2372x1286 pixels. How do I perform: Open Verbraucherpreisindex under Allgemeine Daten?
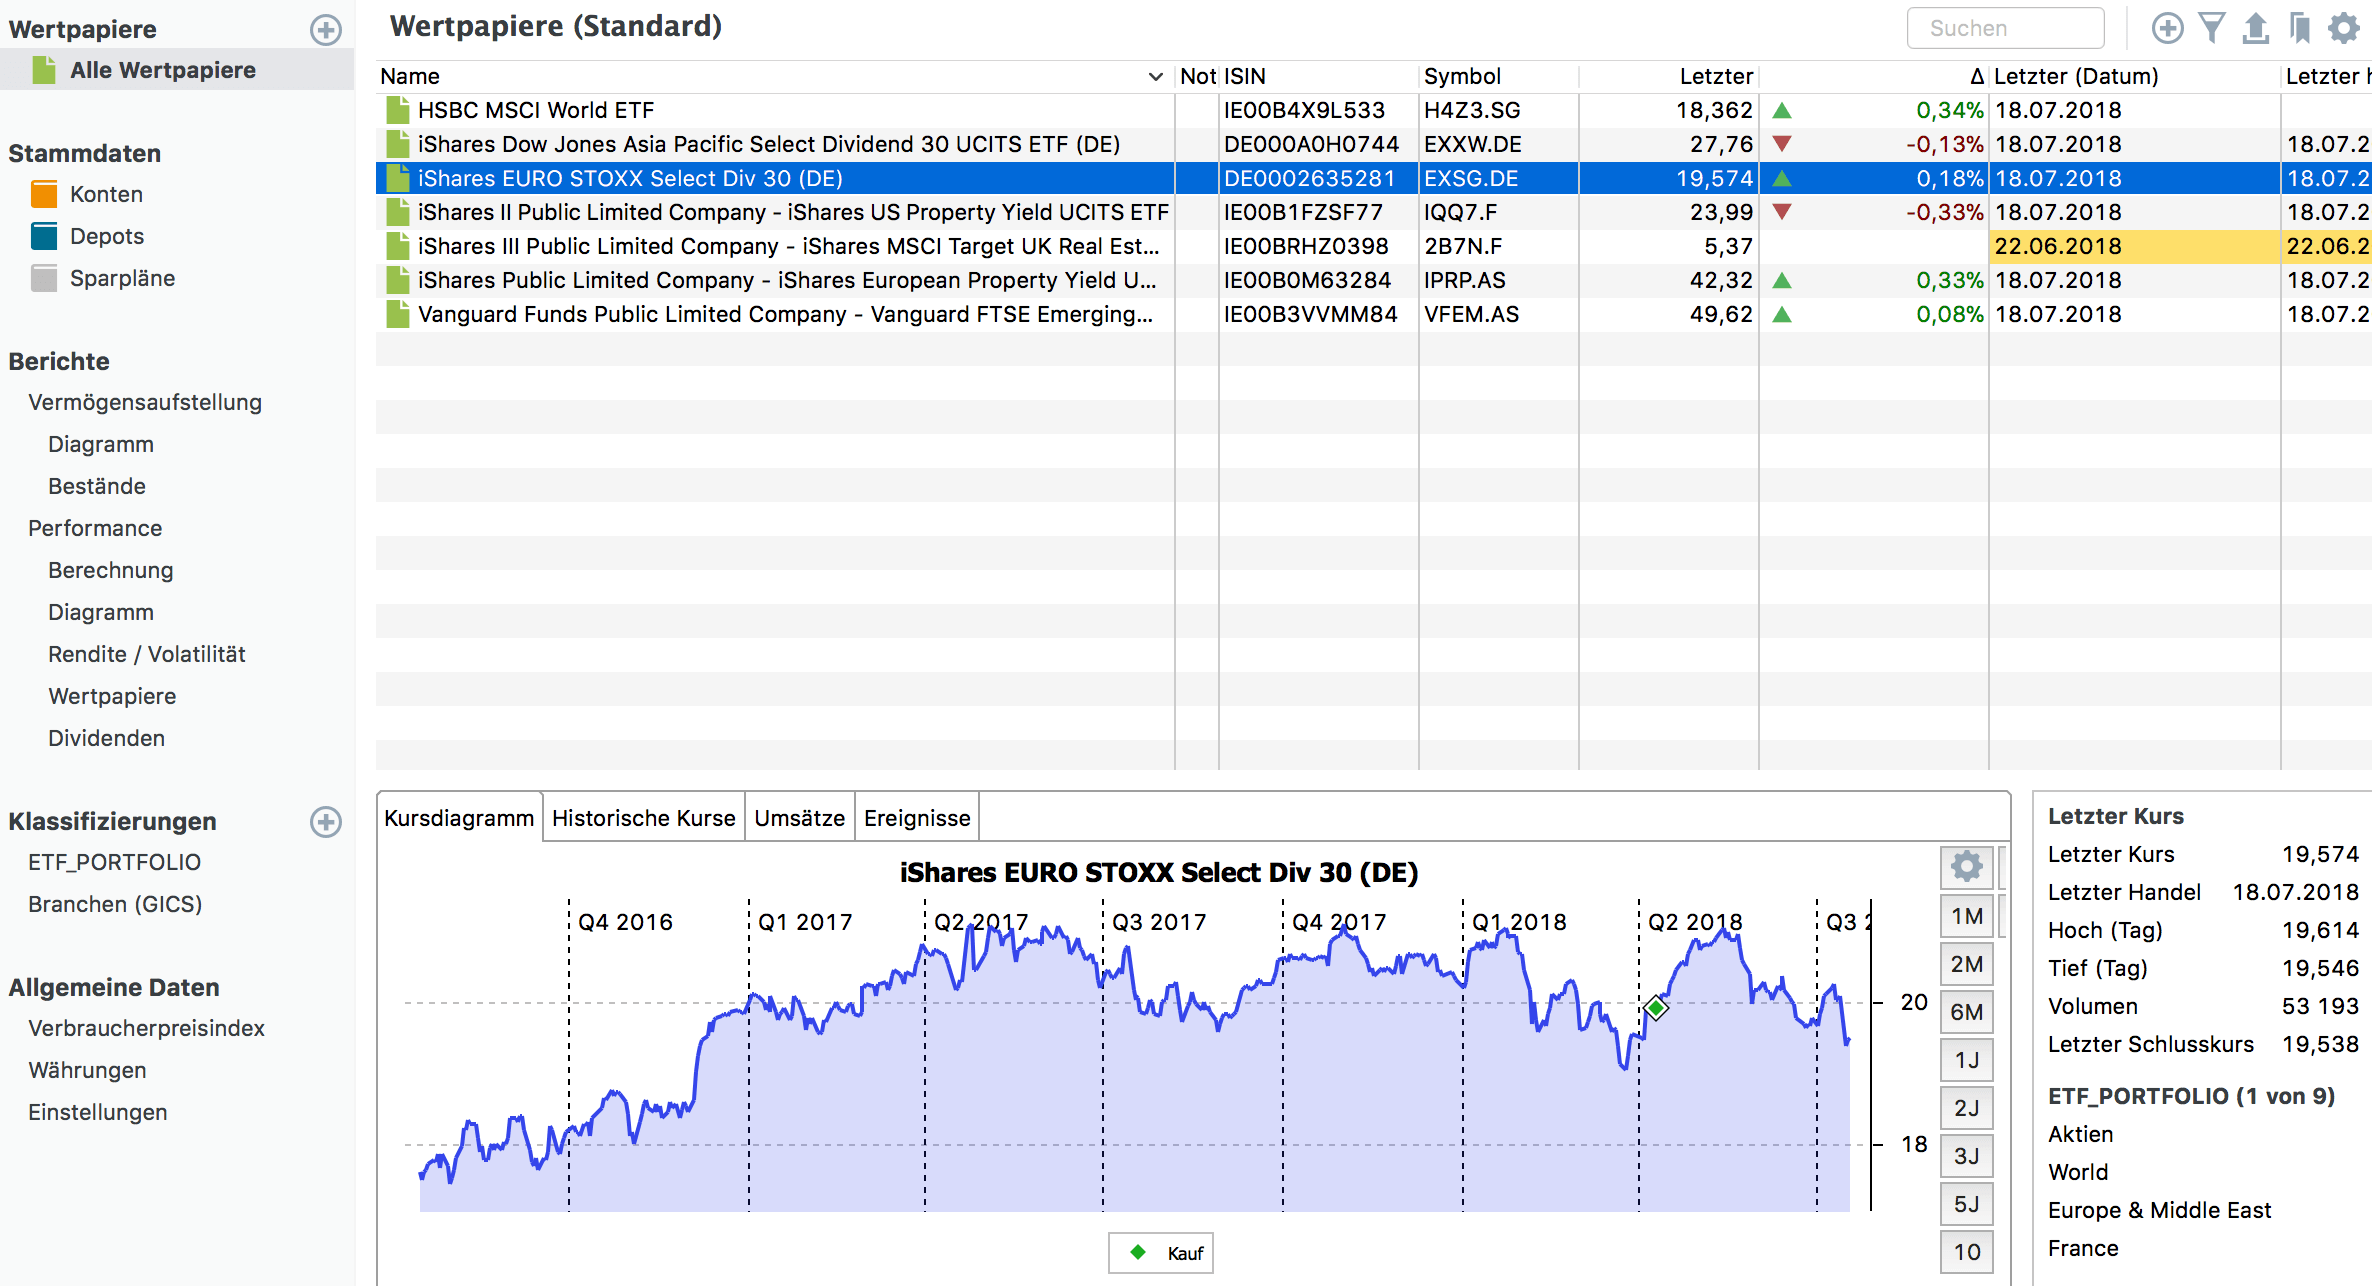point(146,1028)
